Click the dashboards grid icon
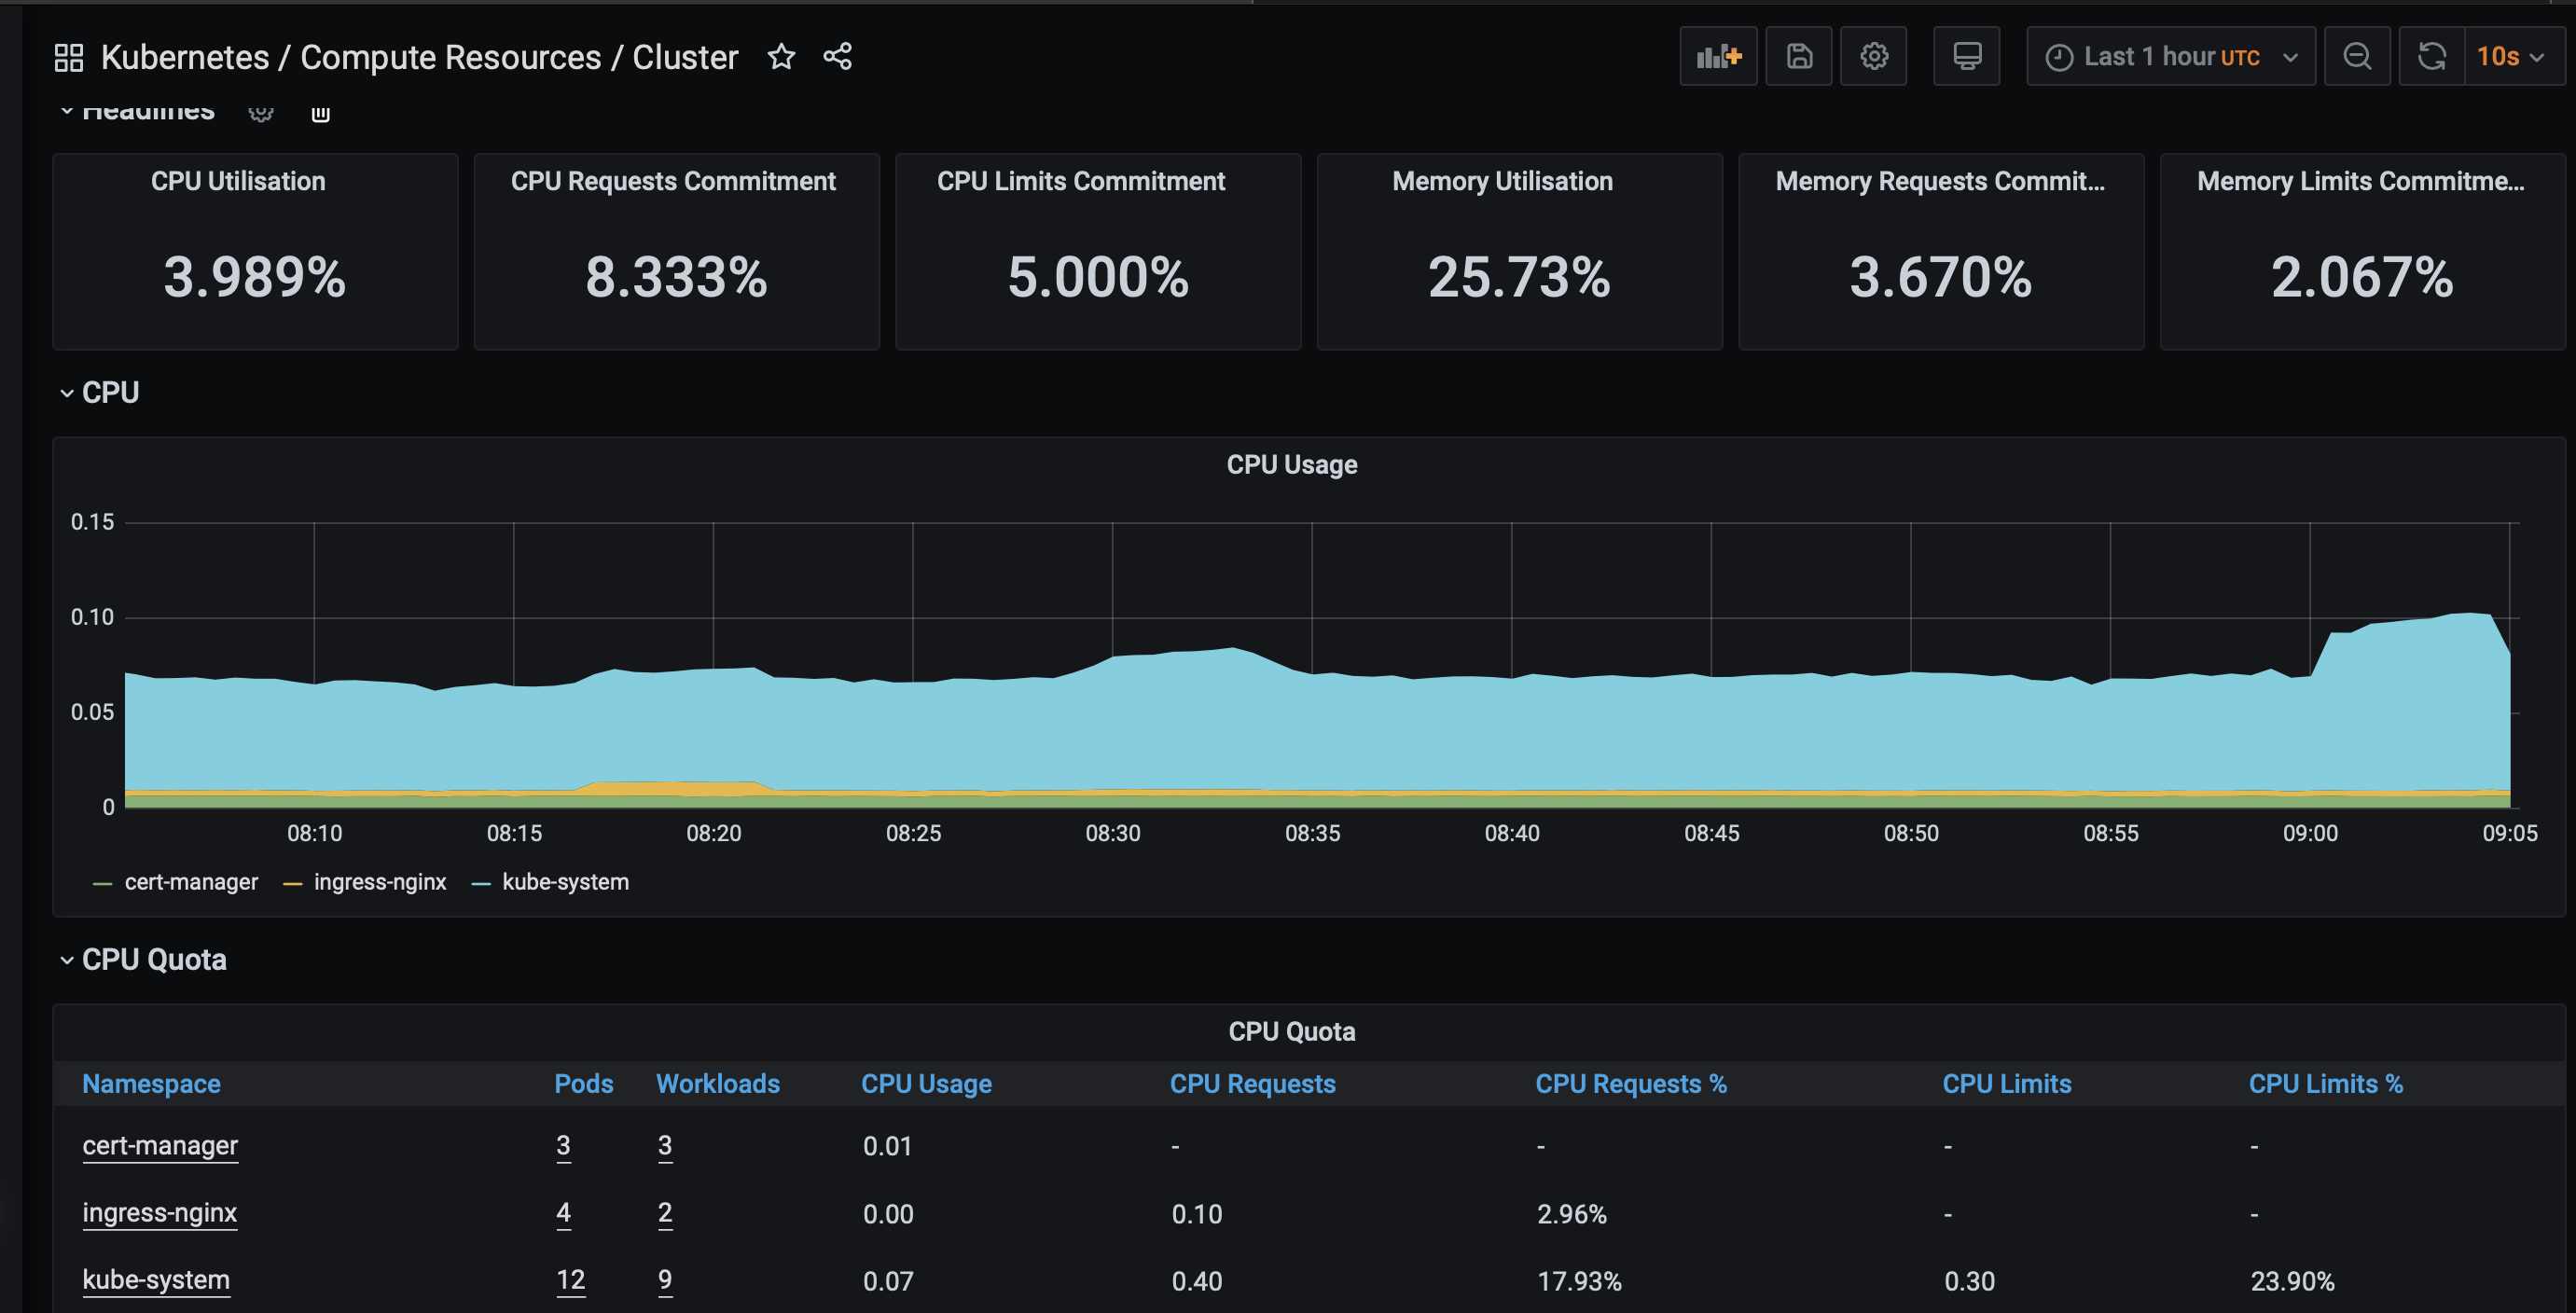The height and width of the screenshot is (1313, 2576). click(x=68, y=57)
